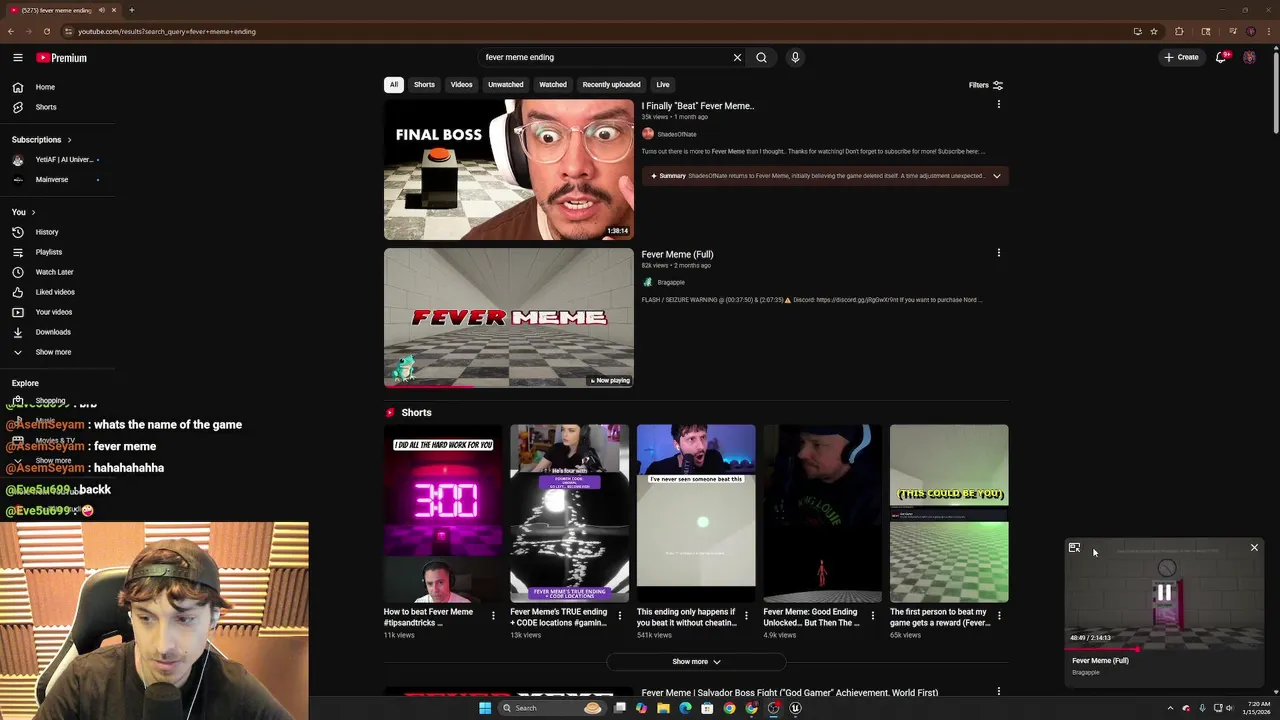Open Playlists in the sidebar

48,252
